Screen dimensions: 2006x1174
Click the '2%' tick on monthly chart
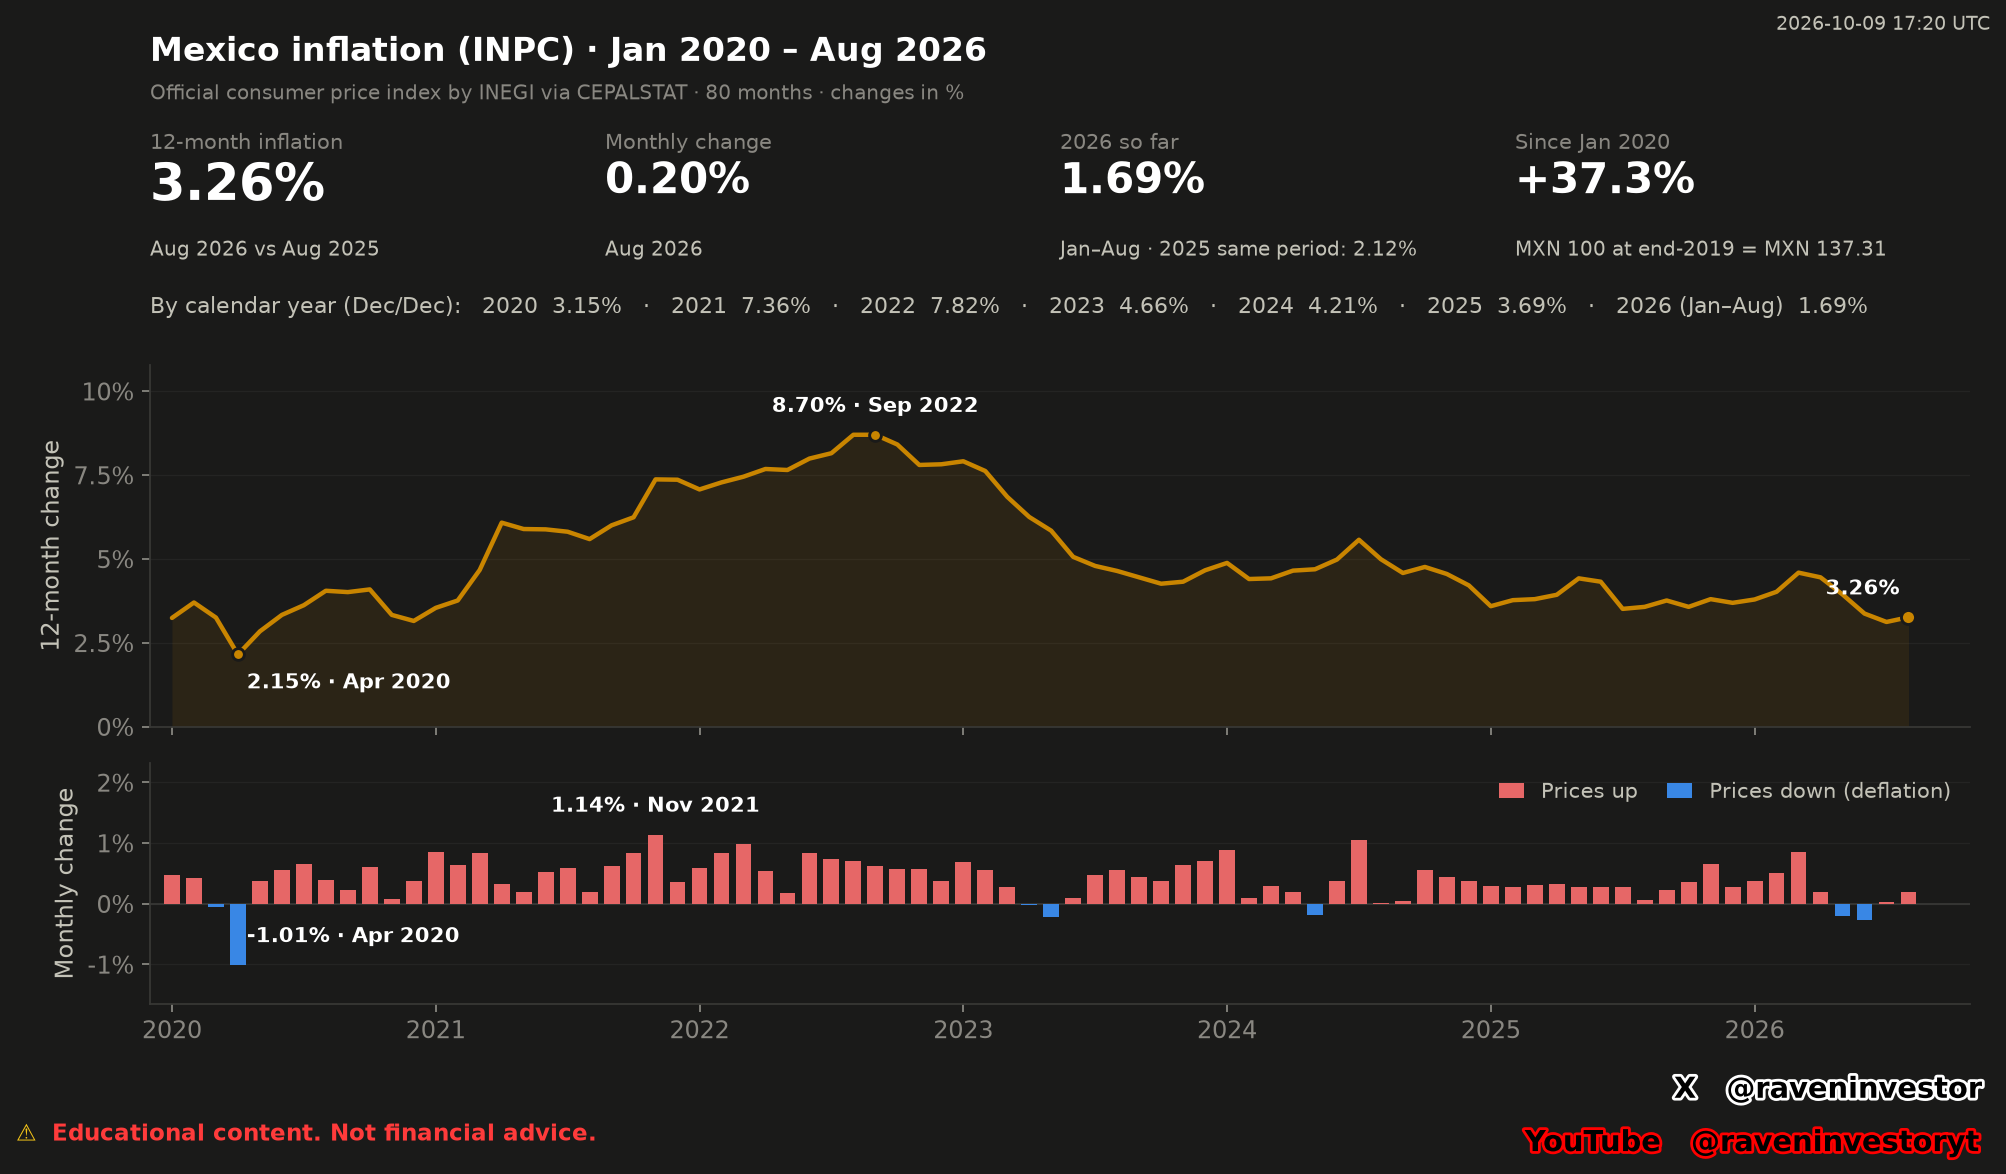[x=117, y=783]
